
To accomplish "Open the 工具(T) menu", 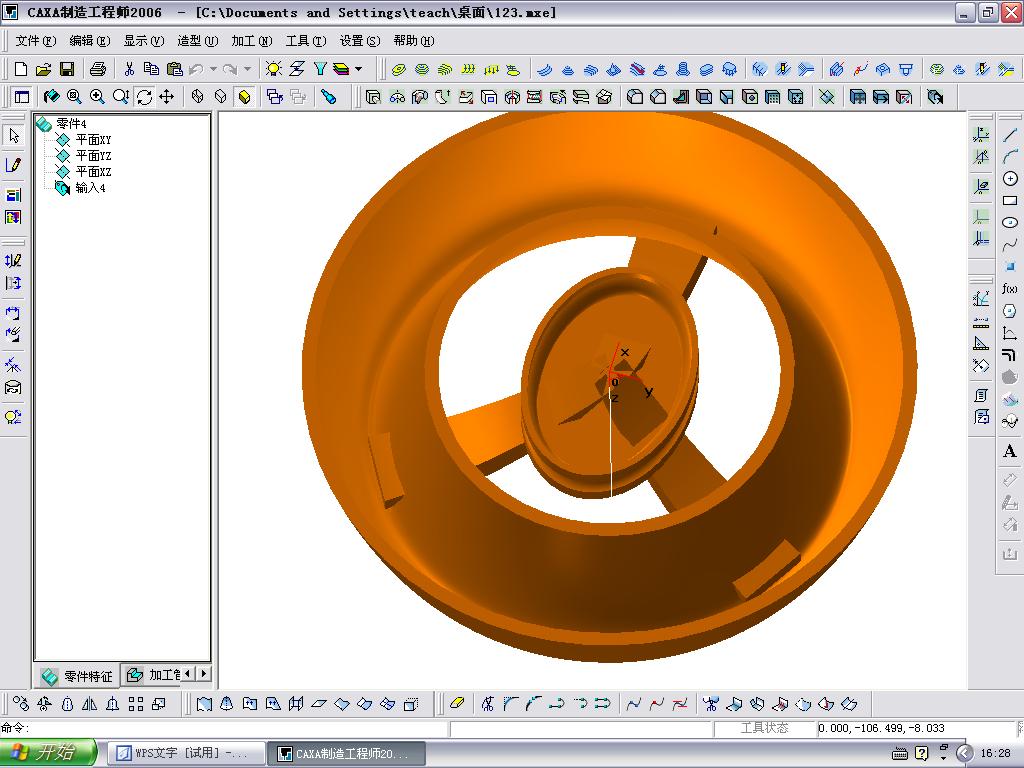I will tap(306, 40).
